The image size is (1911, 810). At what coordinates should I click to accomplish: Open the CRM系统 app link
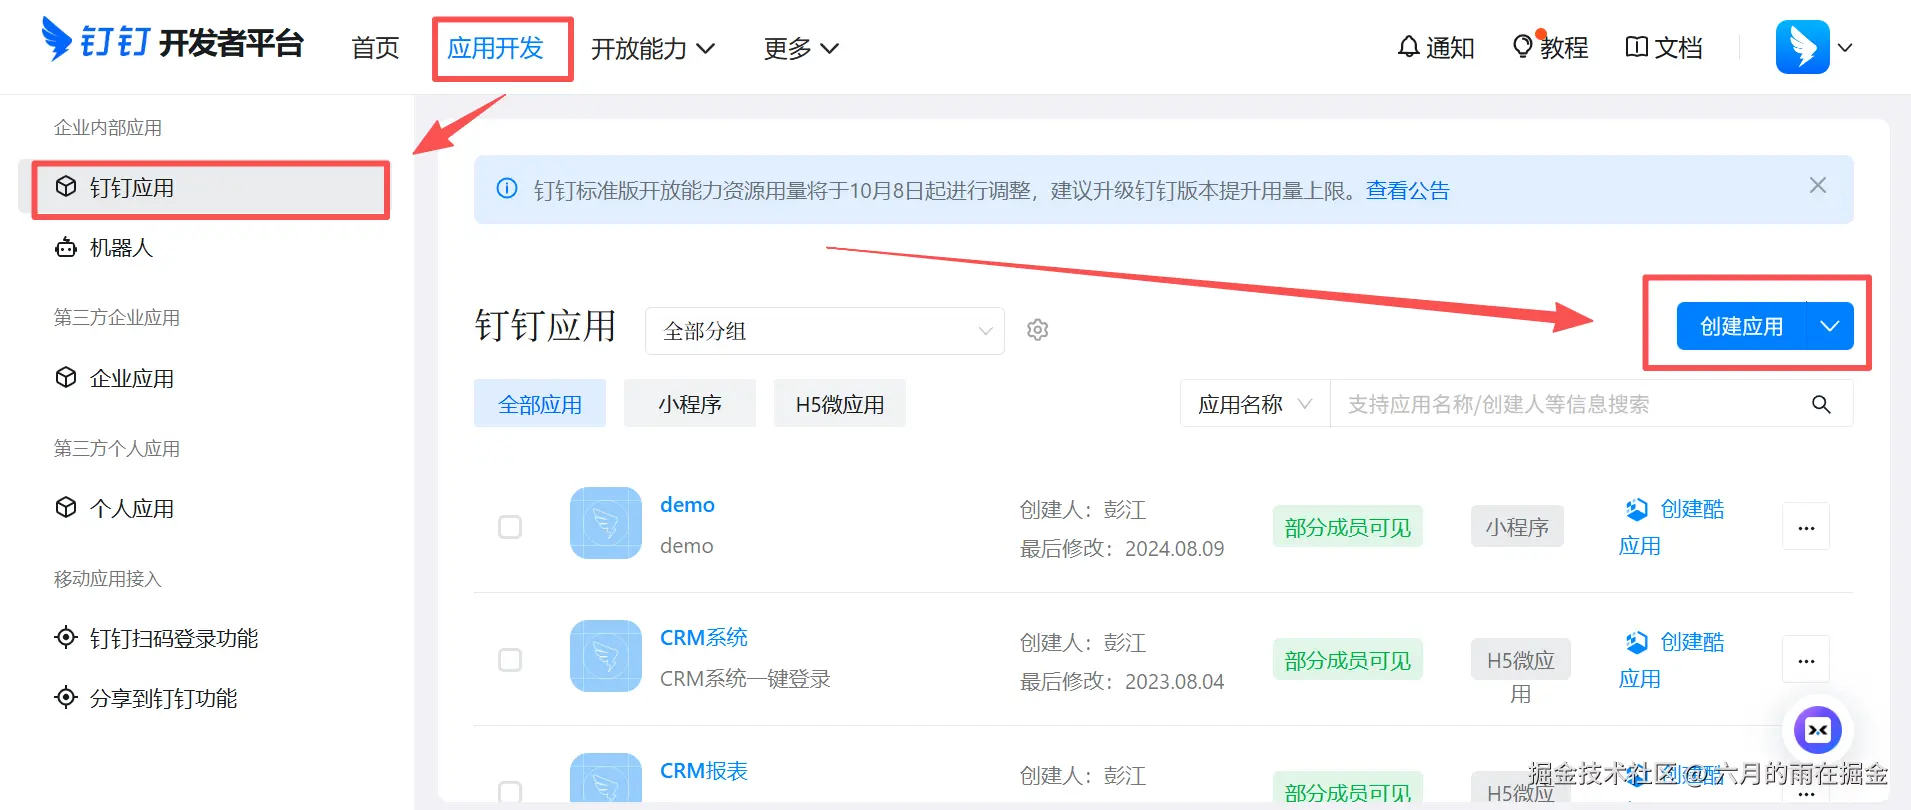click(704, 638)
